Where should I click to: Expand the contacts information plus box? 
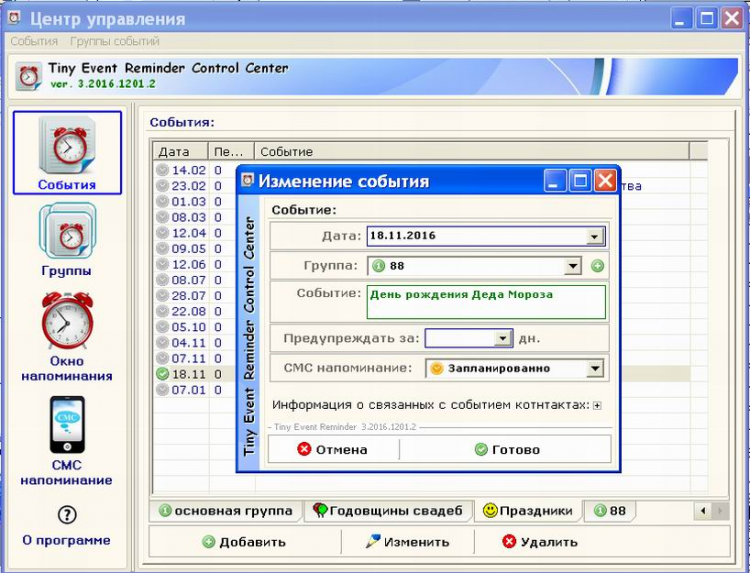click(x=597, y=406)
